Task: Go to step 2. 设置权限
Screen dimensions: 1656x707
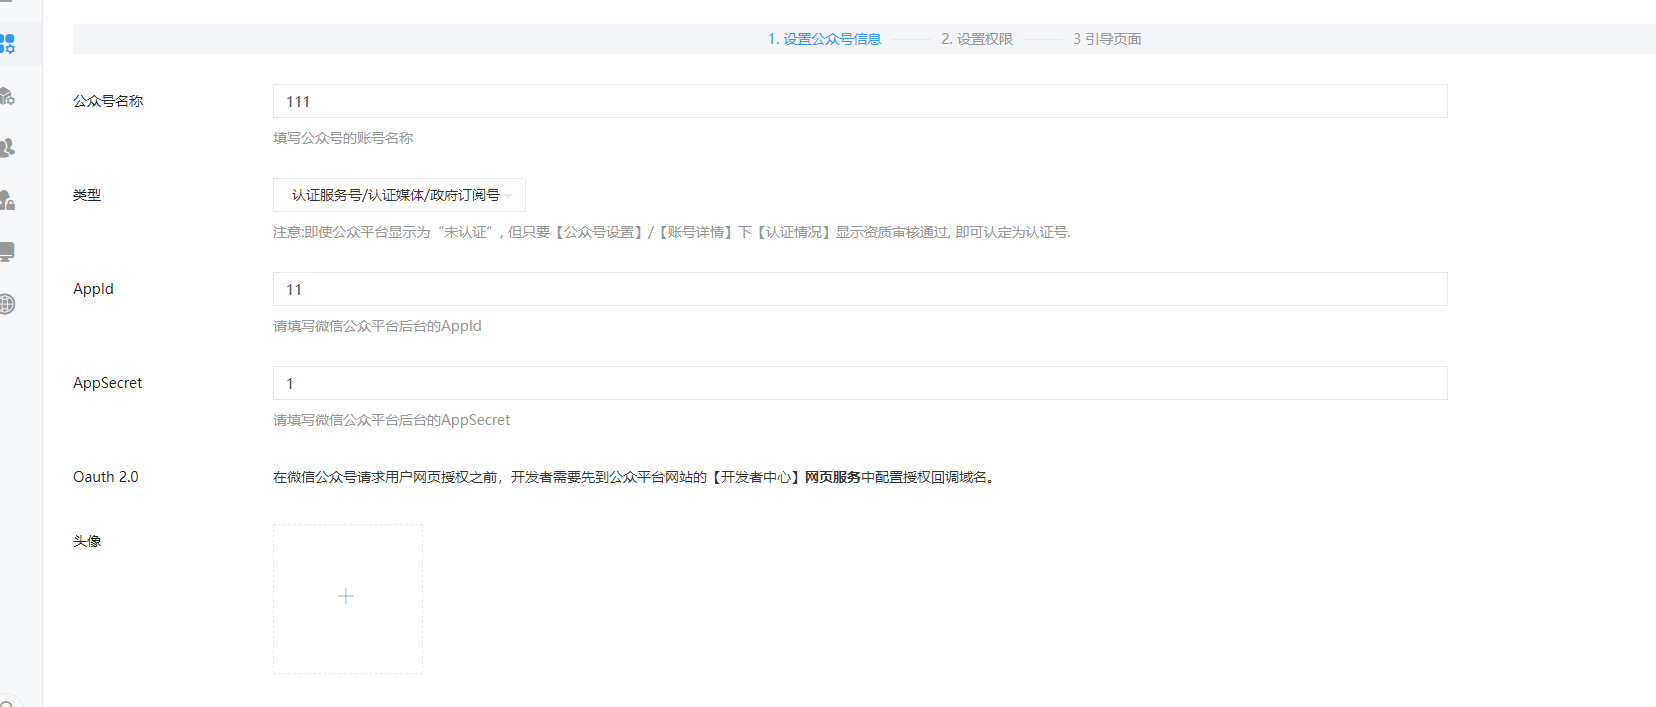Action: 976,39
